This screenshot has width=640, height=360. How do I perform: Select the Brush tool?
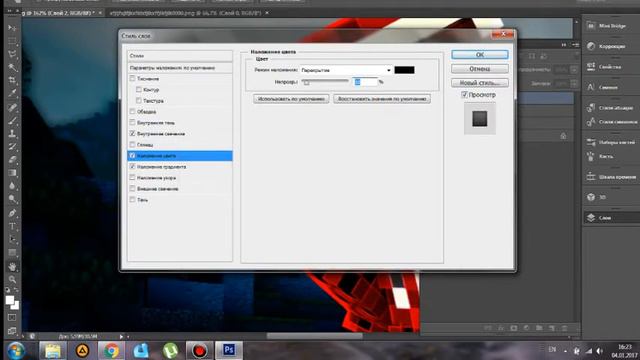12,120
